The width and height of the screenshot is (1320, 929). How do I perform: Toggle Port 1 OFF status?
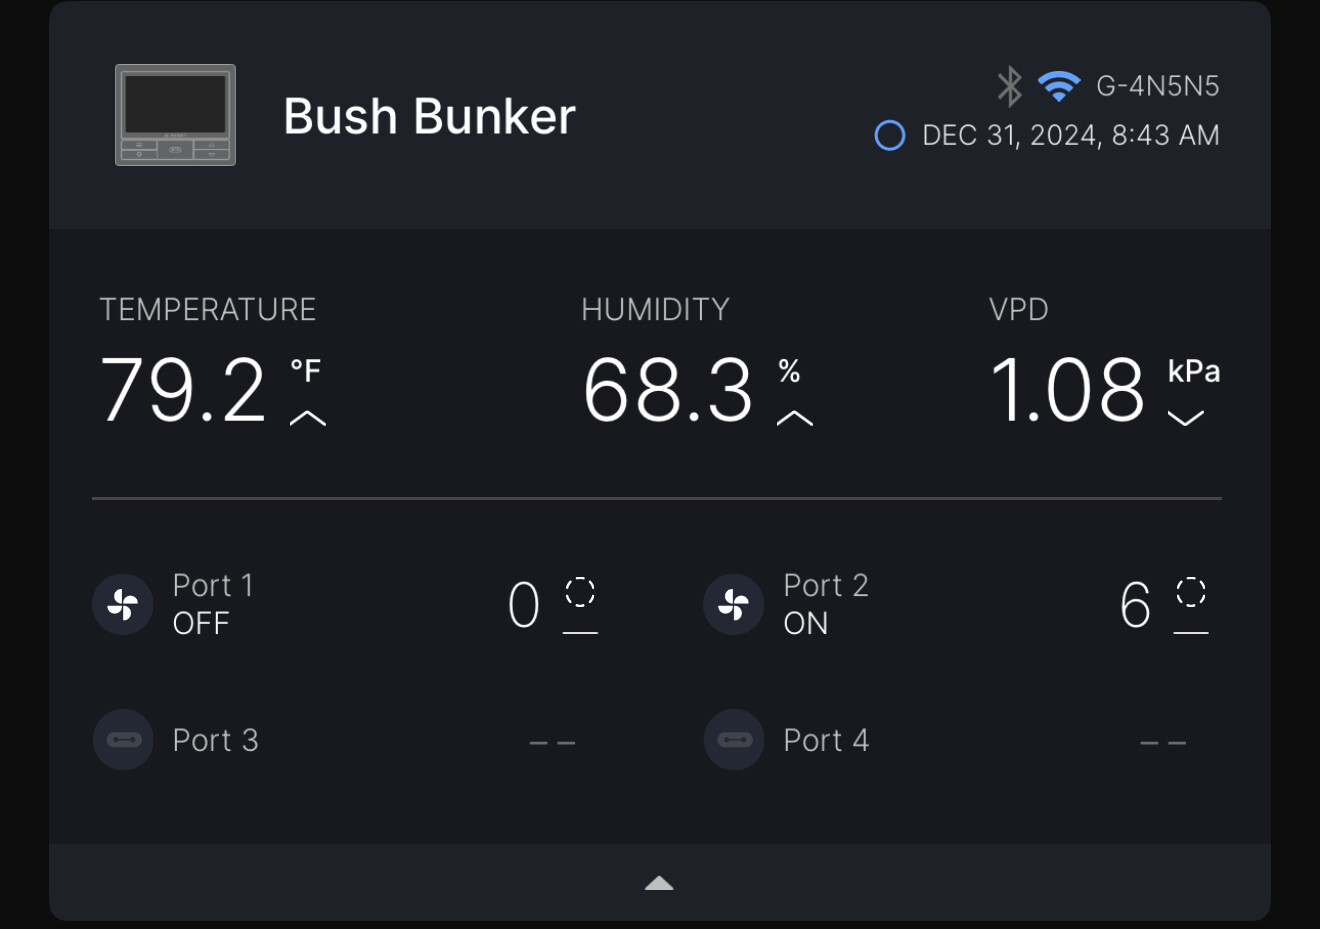pos(201,623)
